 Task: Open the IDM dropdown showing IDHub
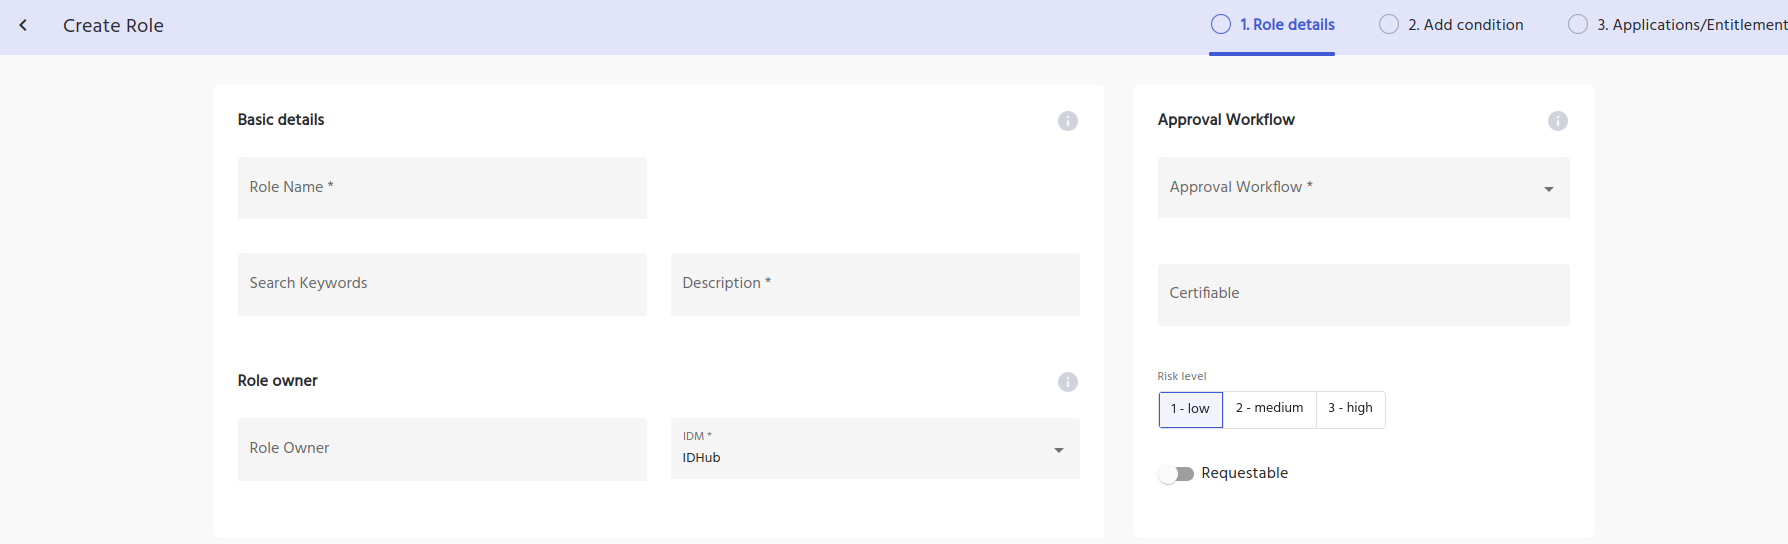click(x=874, y=449)
